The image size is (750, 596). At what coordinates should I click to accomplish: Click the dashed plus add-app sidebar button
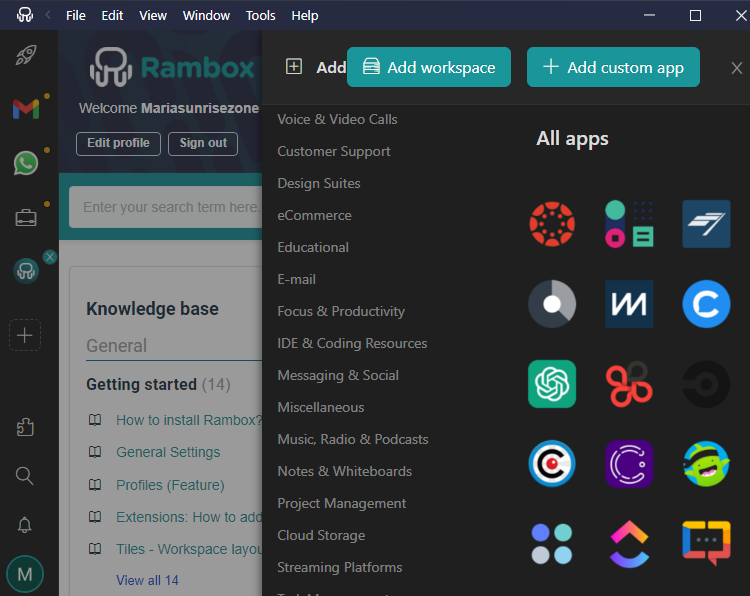coord(25,335)
